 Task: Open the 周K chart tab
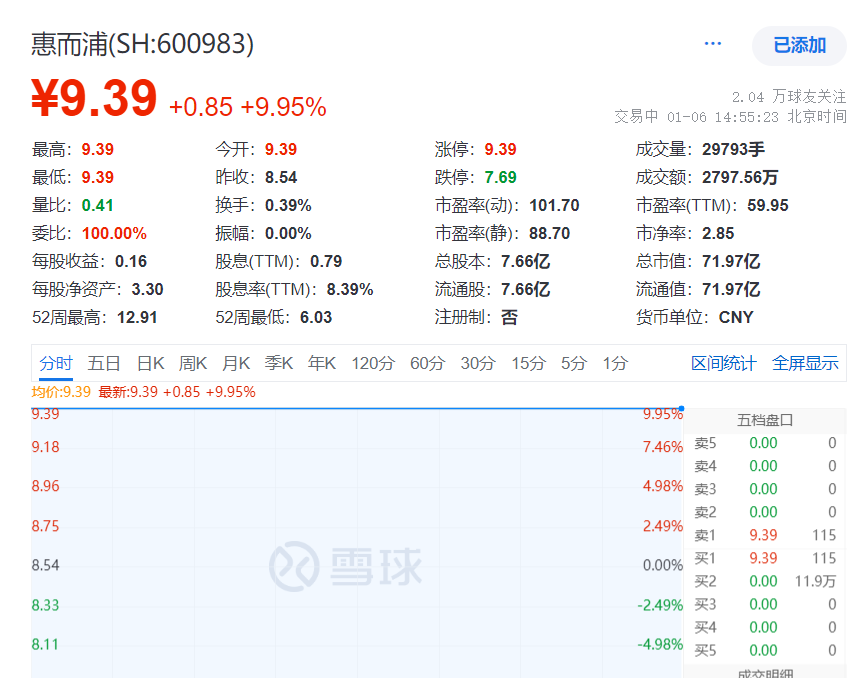pyautogui.click(x=193, y=363)
